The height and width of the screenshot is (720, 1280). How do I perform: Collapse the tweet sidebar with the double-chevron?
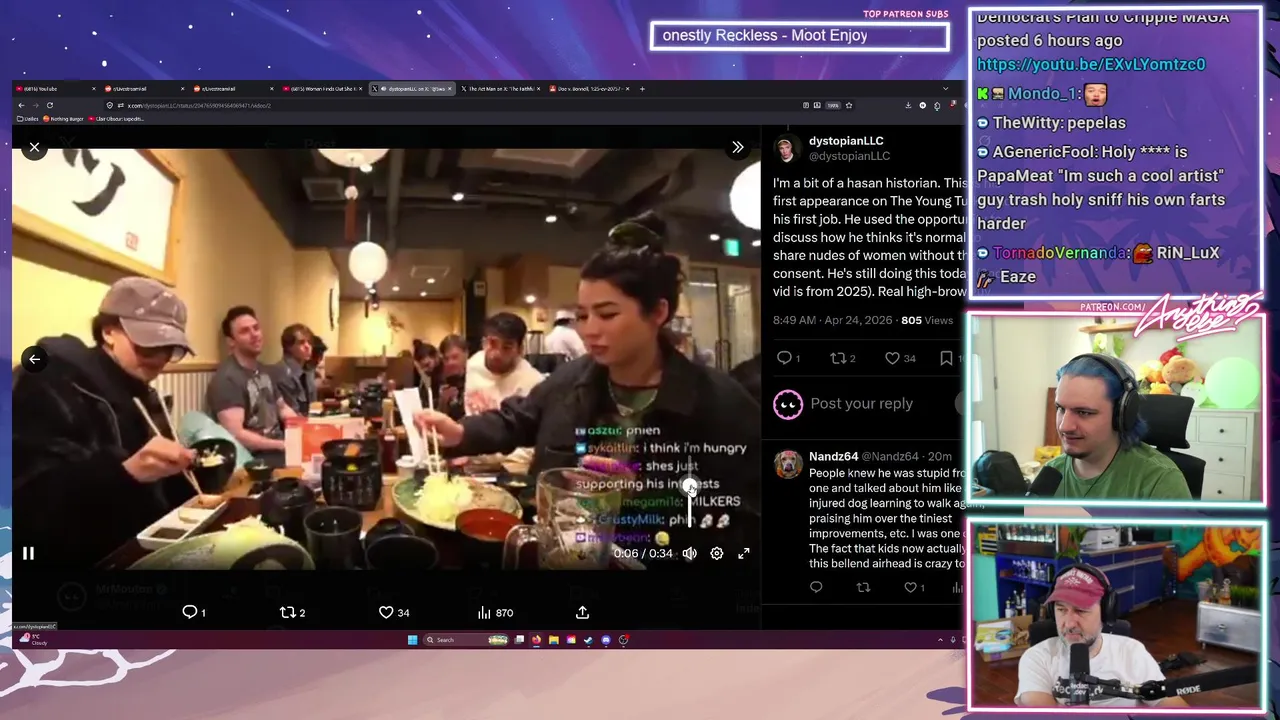737,147
